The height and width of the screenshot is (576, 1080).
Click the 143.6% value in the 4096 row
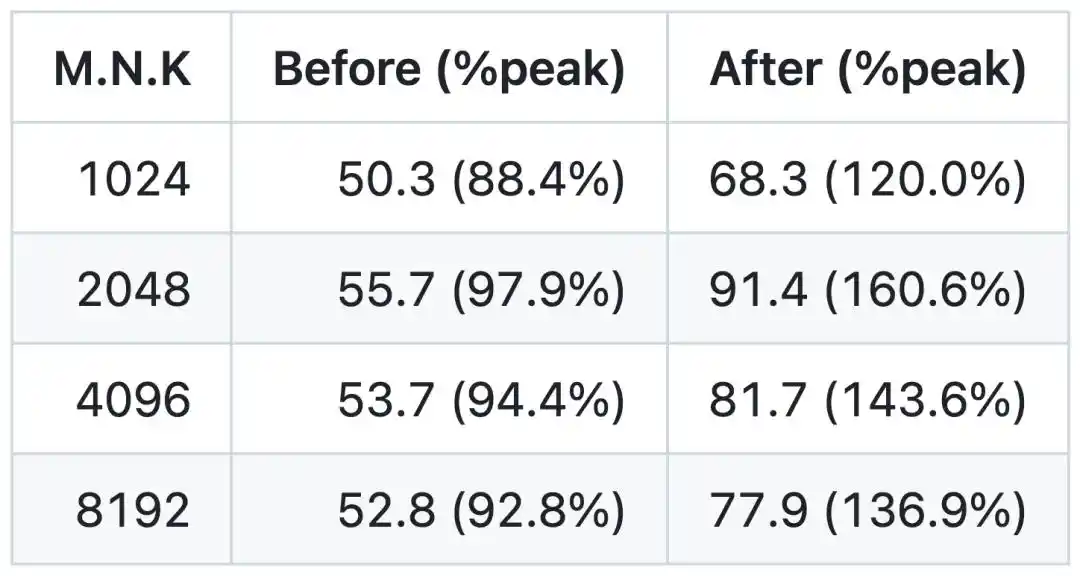point(925,400)
